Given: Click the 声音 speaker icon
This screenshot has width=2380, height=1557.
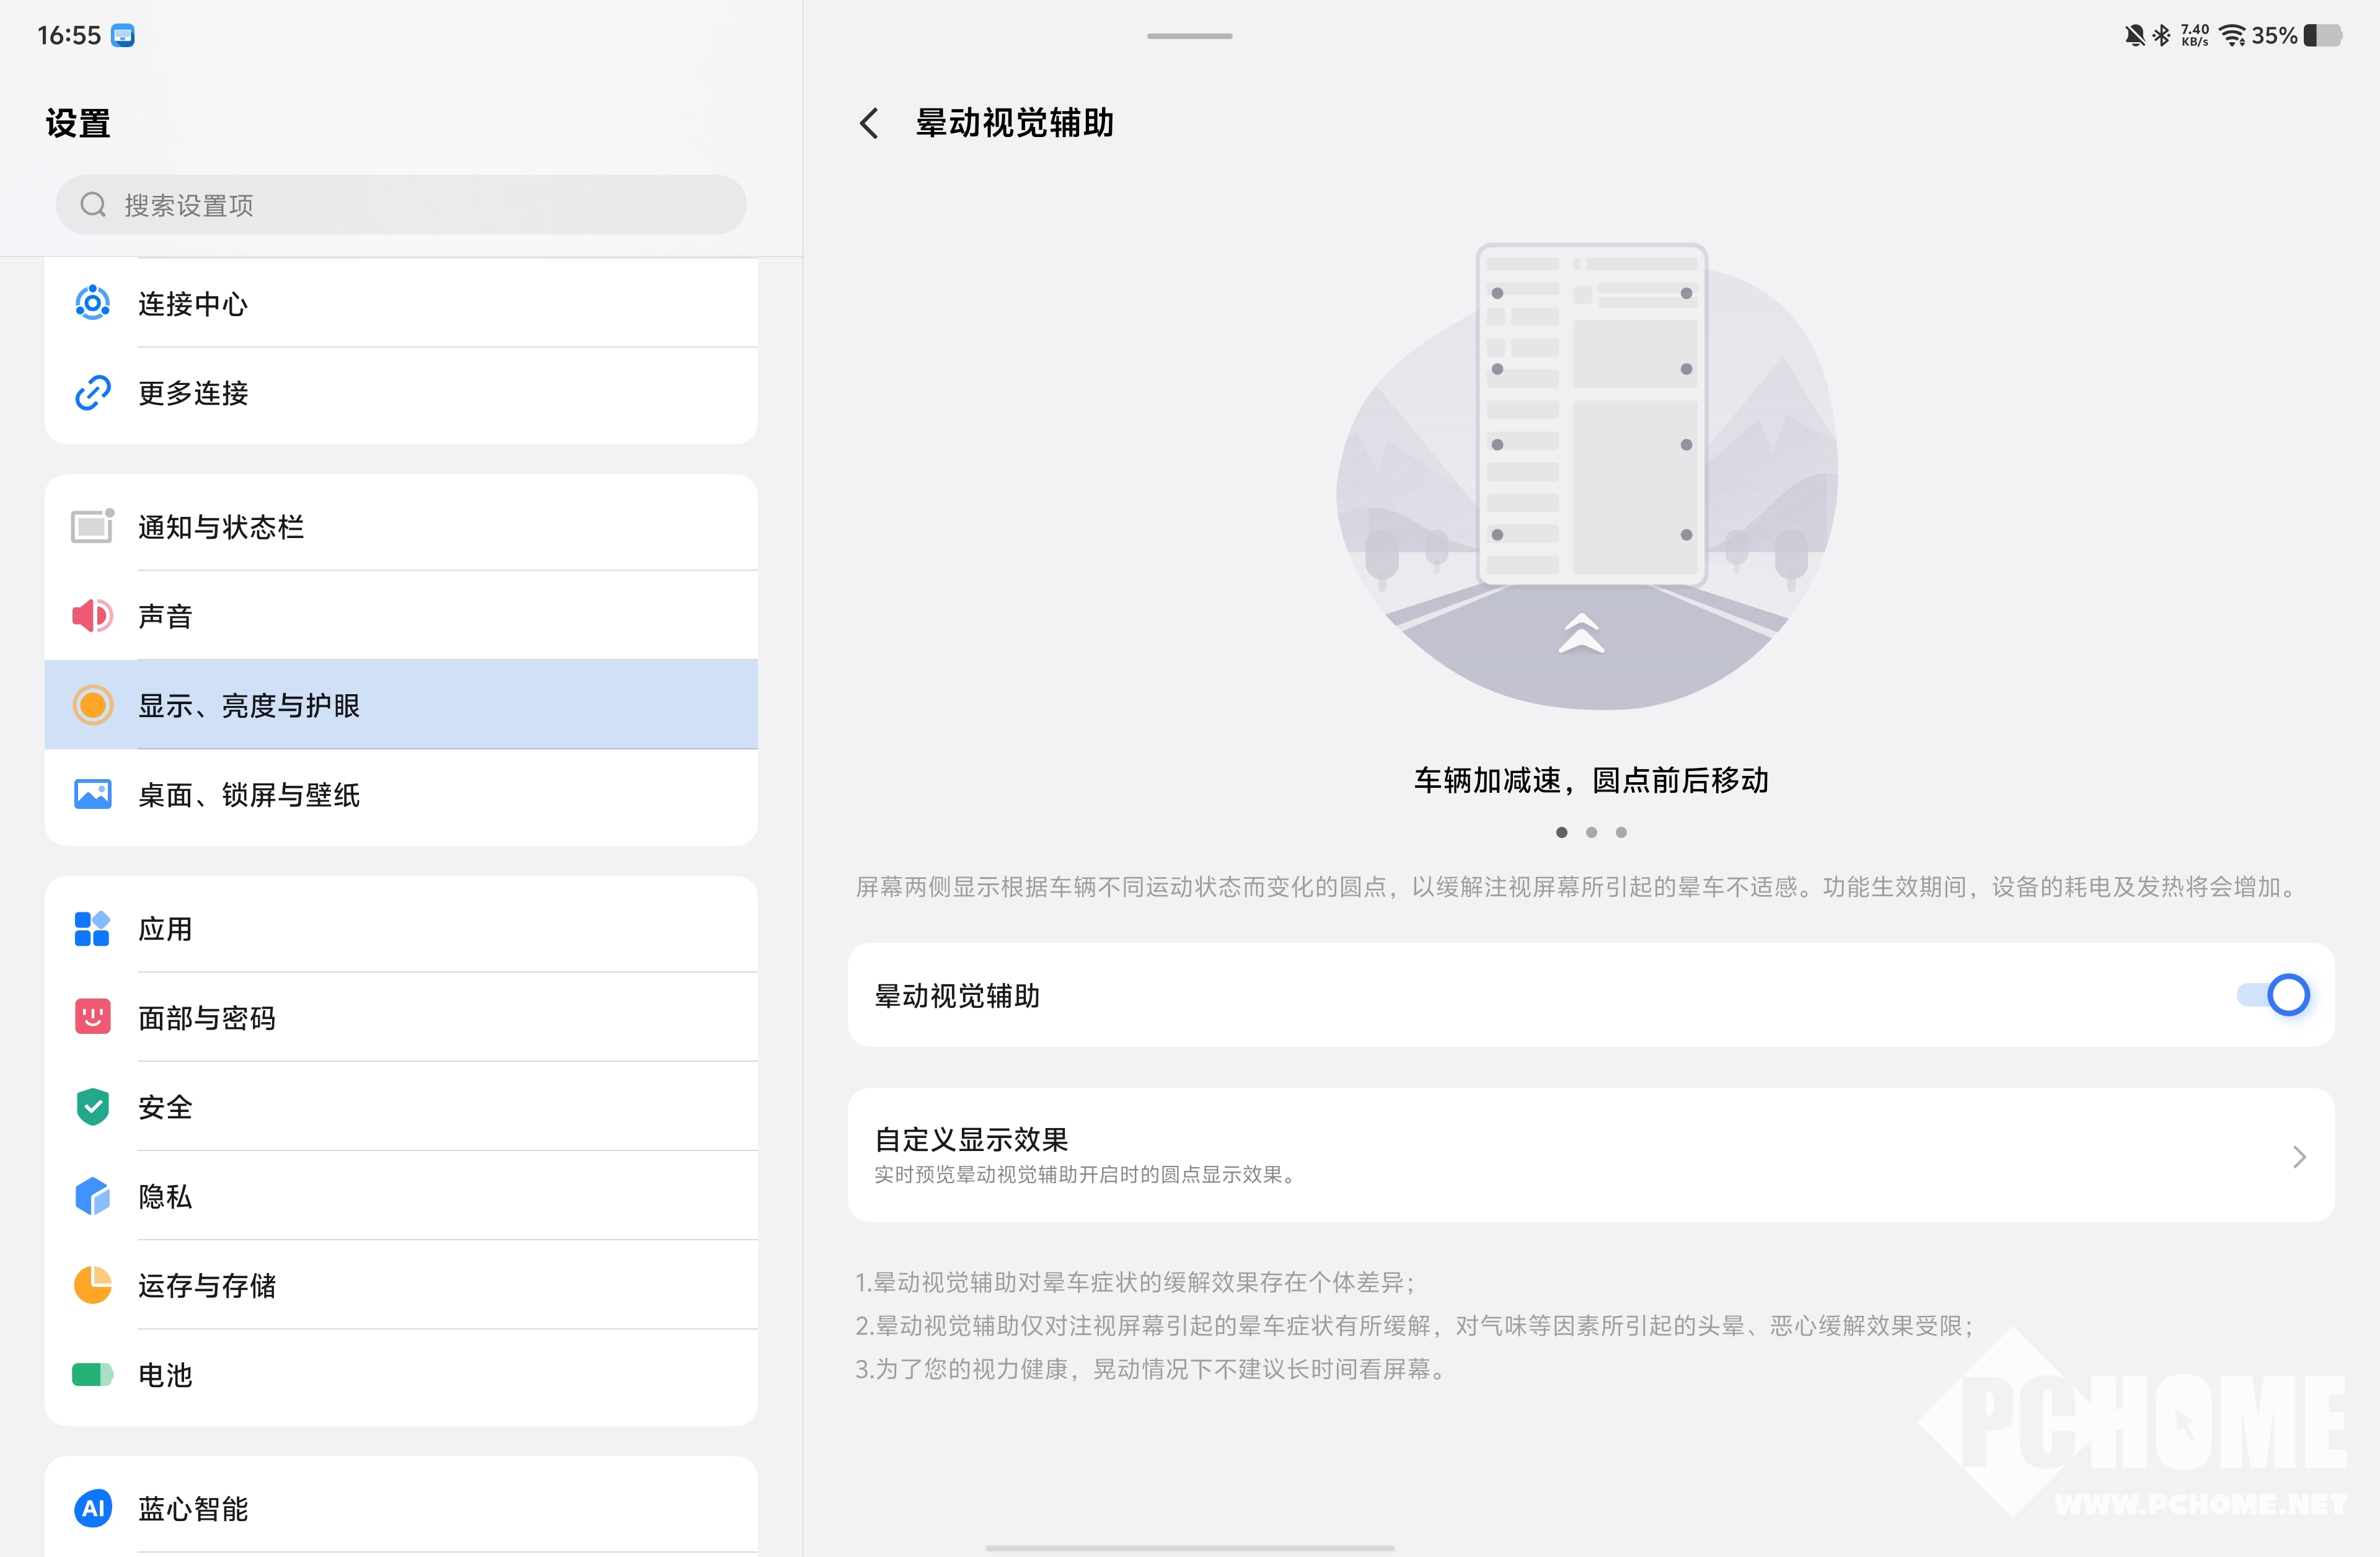Looking at the screenshot, I should [x=93, y=615].
